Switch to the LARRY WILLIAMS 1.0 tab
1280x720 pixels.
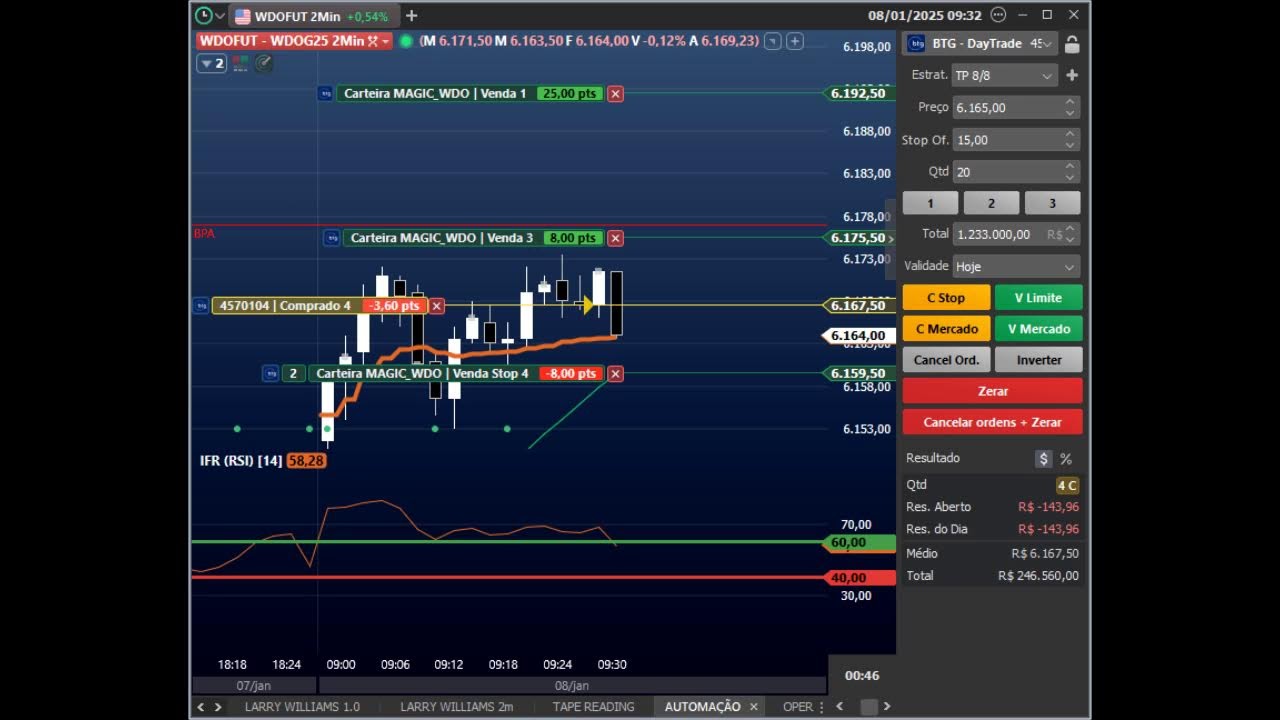click(302, 707)
